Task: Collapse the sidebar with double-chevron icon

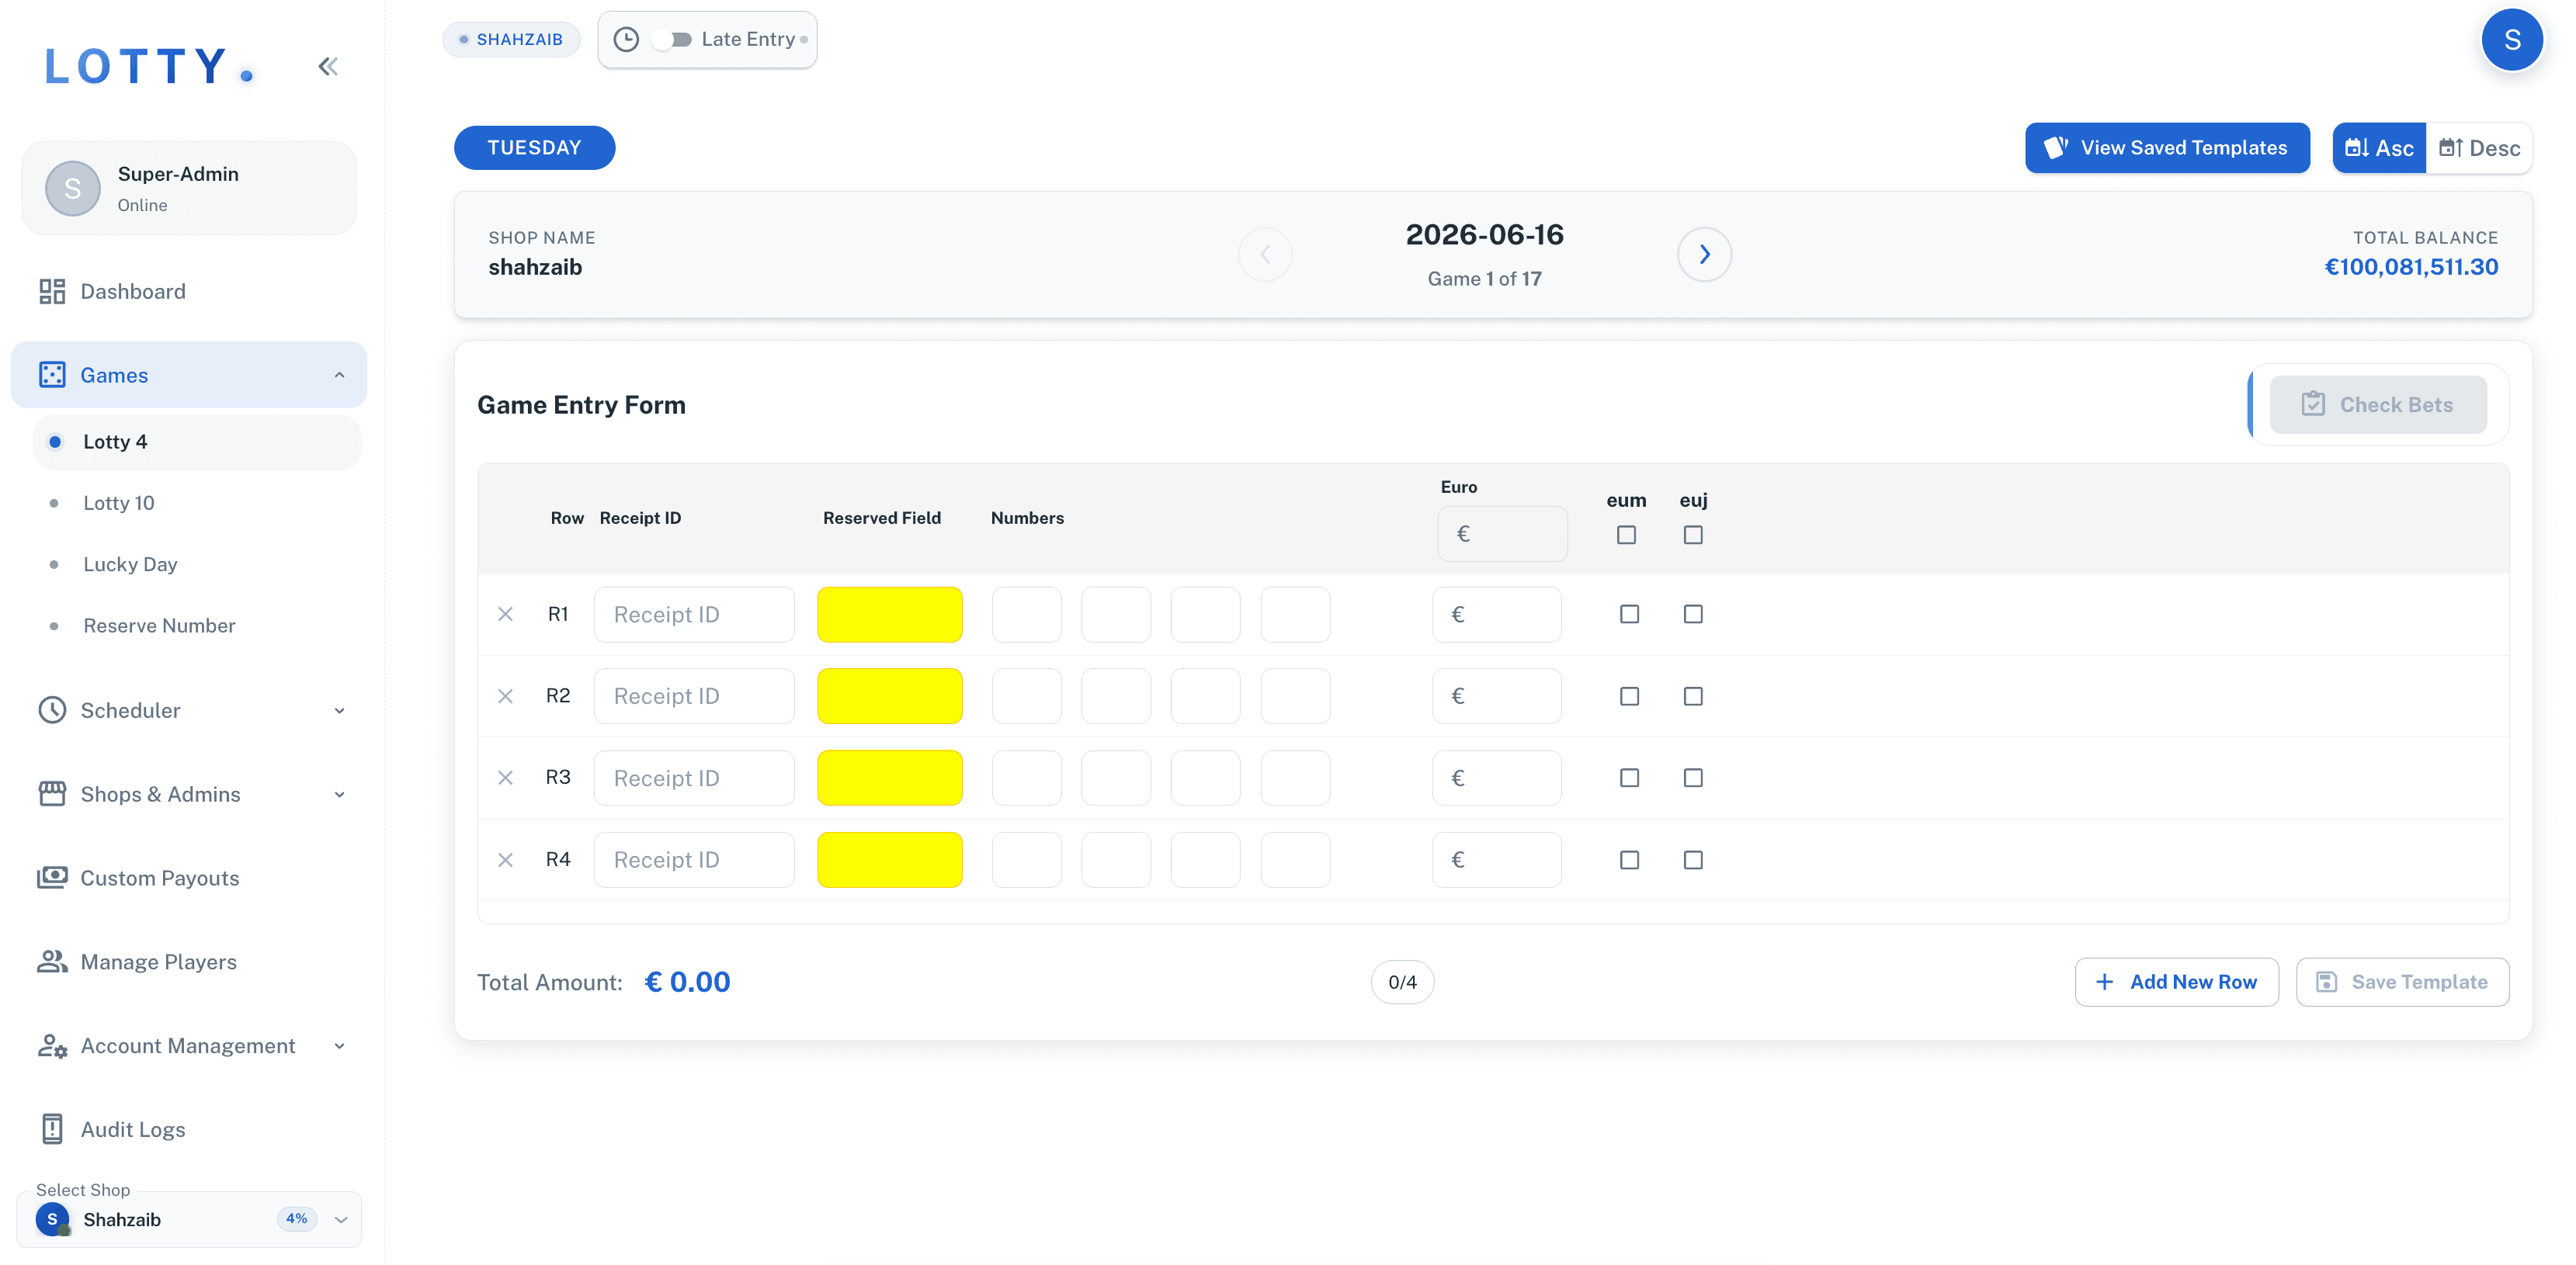Action: click(328, 67)
